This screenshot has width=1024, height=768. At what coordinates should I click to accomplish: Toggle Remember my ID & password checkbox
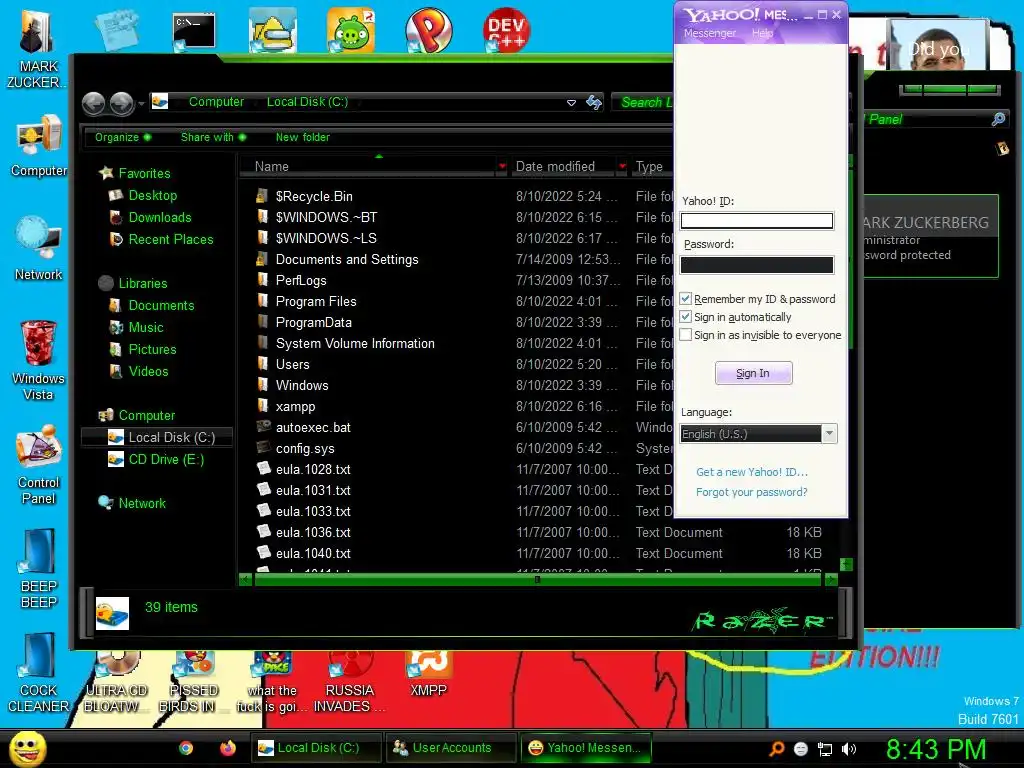(x=685, y=298)
